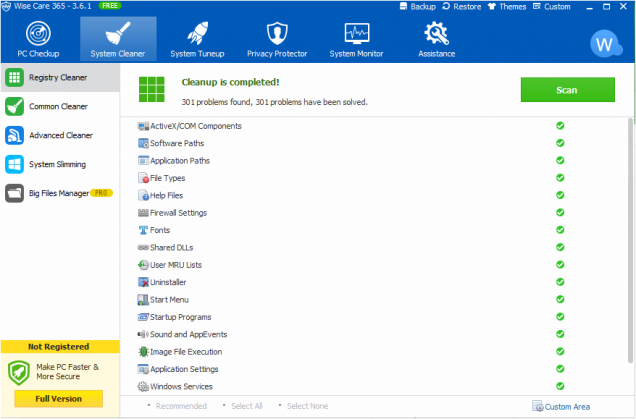Open the Custom Area link

(561, 406)
